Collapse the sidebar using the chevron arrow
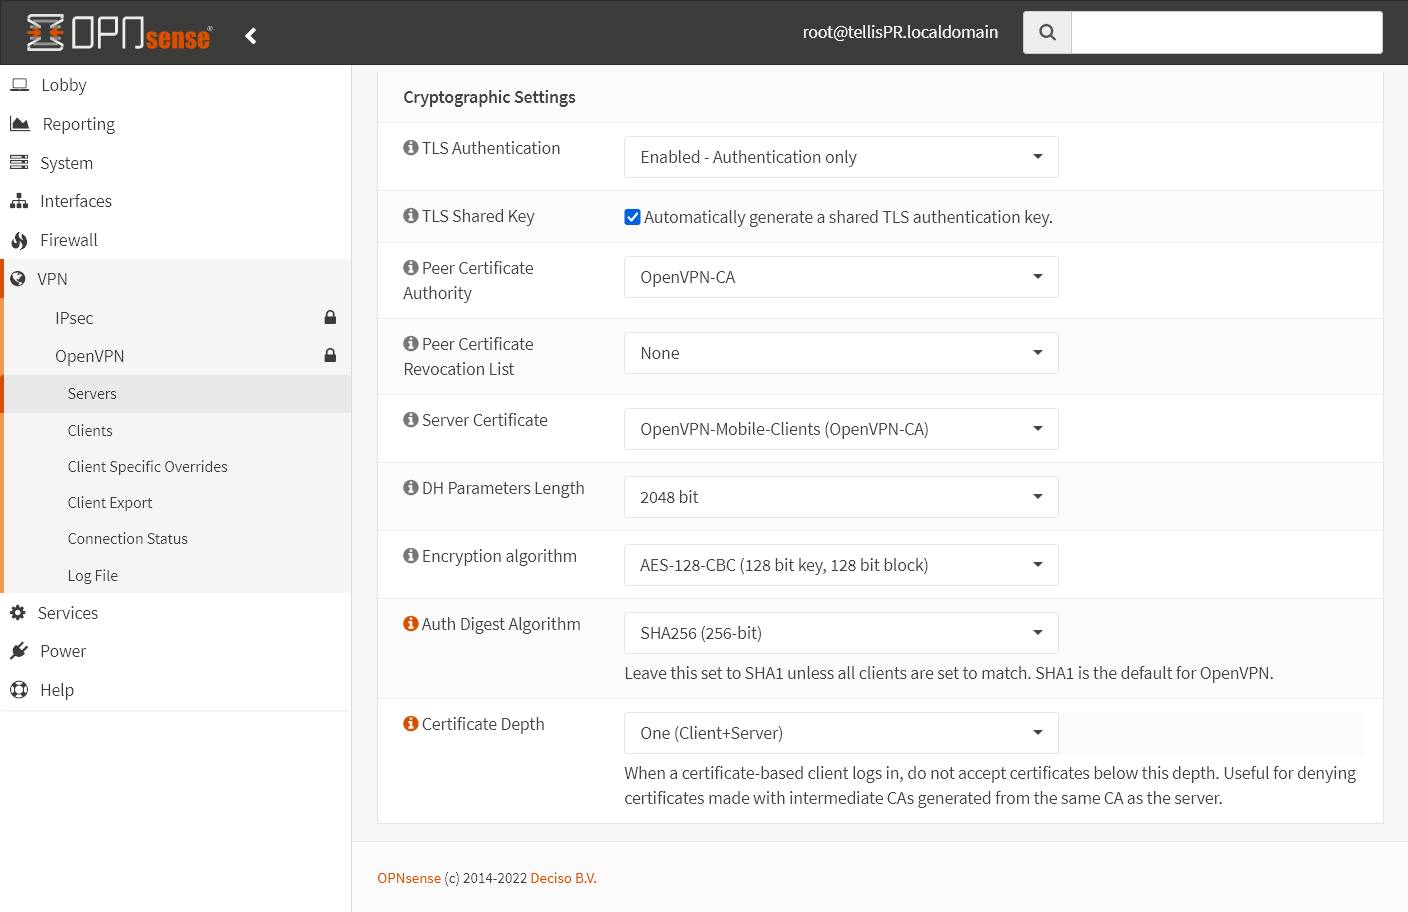The height and width of the screenshot is (912, 1408). point(250,34)
